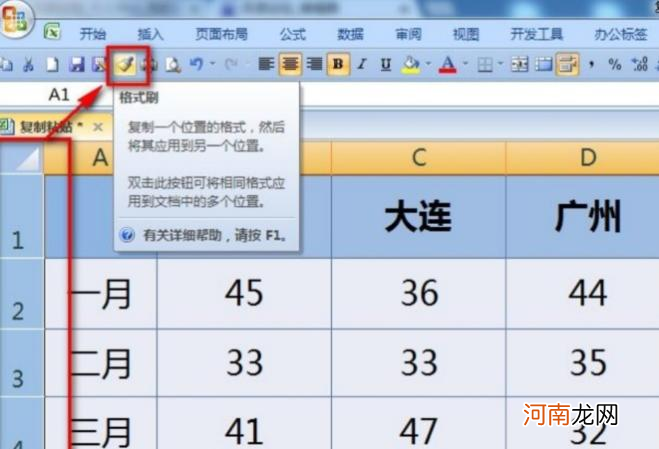The height and width of the screenshot is (449, 659).
Task: Click the formula bar input area
Action: [x=479, y=95]
